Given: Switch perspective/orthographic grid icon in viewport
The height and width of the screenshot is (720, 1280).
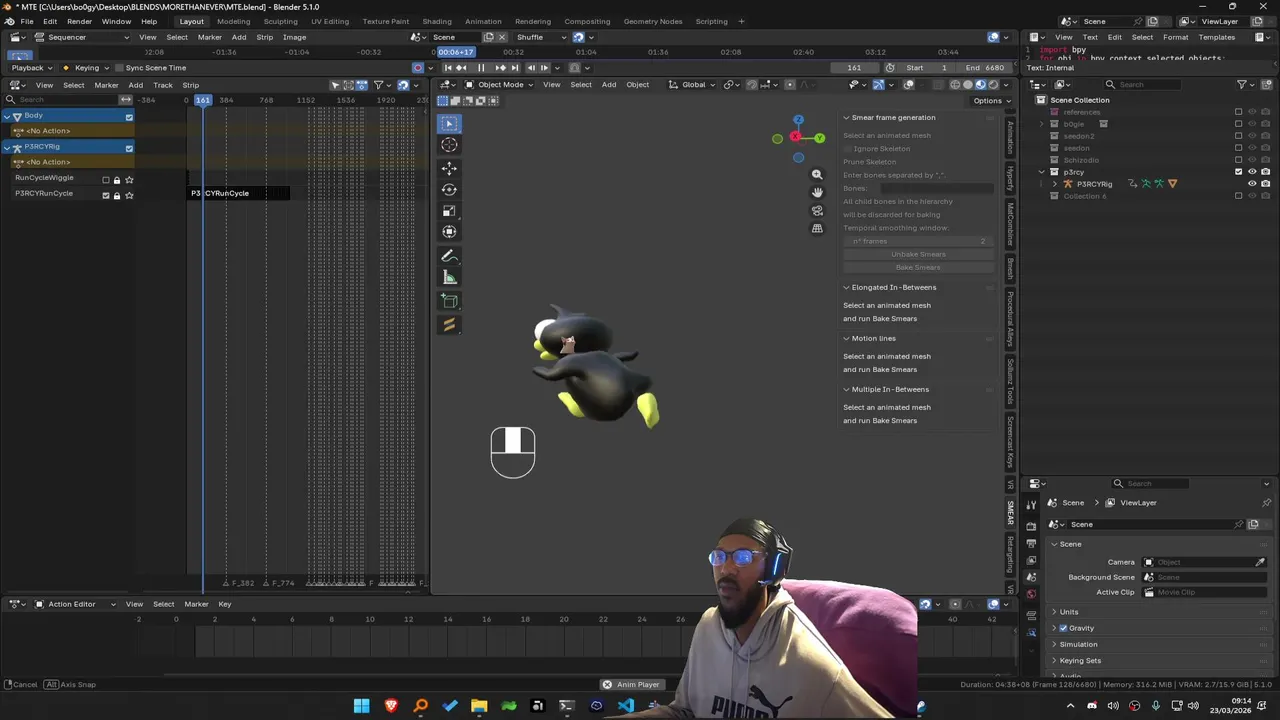Looking at the screenshot, I should tap(817, 228).
